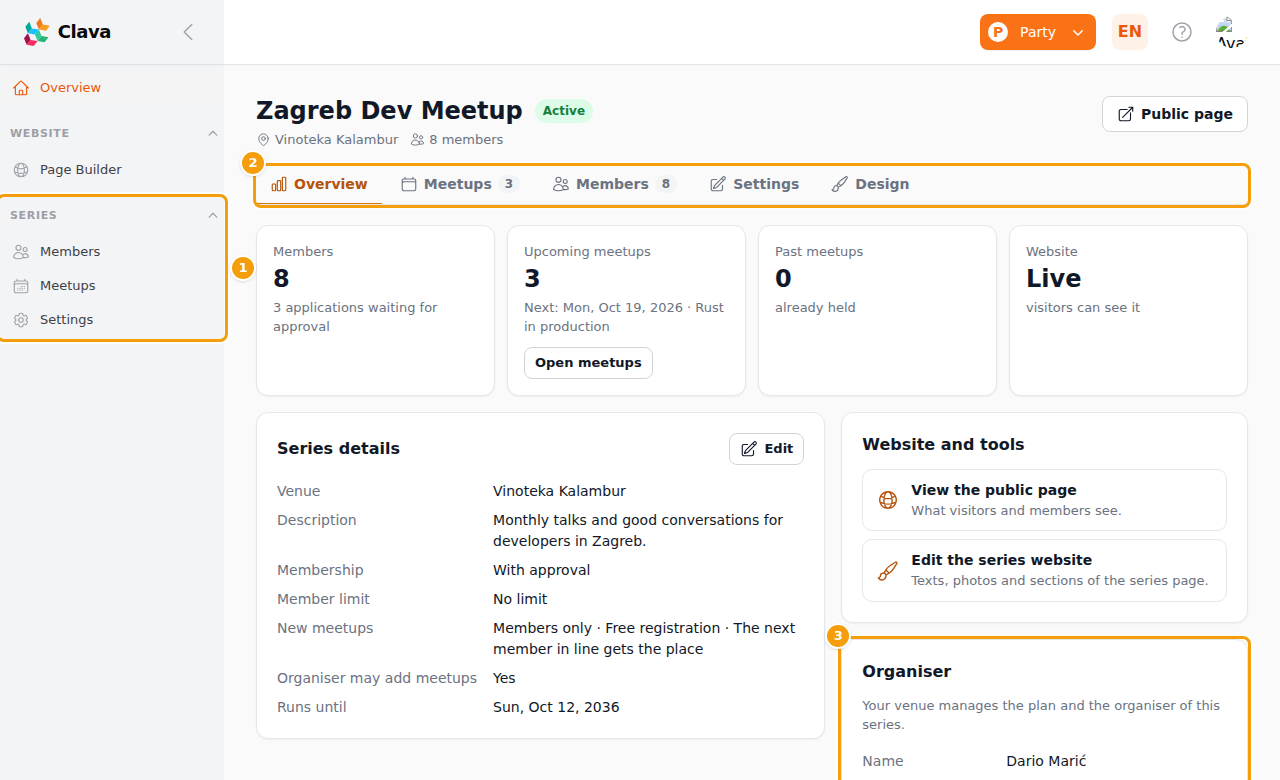Open the Design tab
The image size is (1280, 780).
point(871,184)
